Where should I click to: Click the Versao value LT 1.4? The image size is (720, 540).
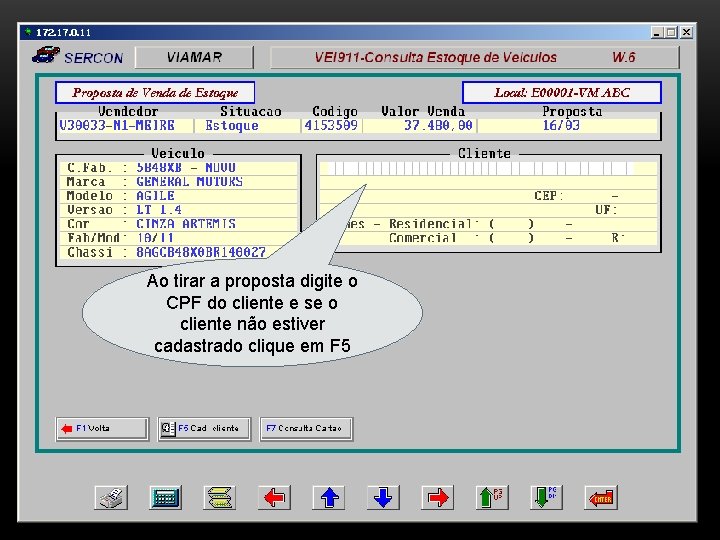[159, 210]
